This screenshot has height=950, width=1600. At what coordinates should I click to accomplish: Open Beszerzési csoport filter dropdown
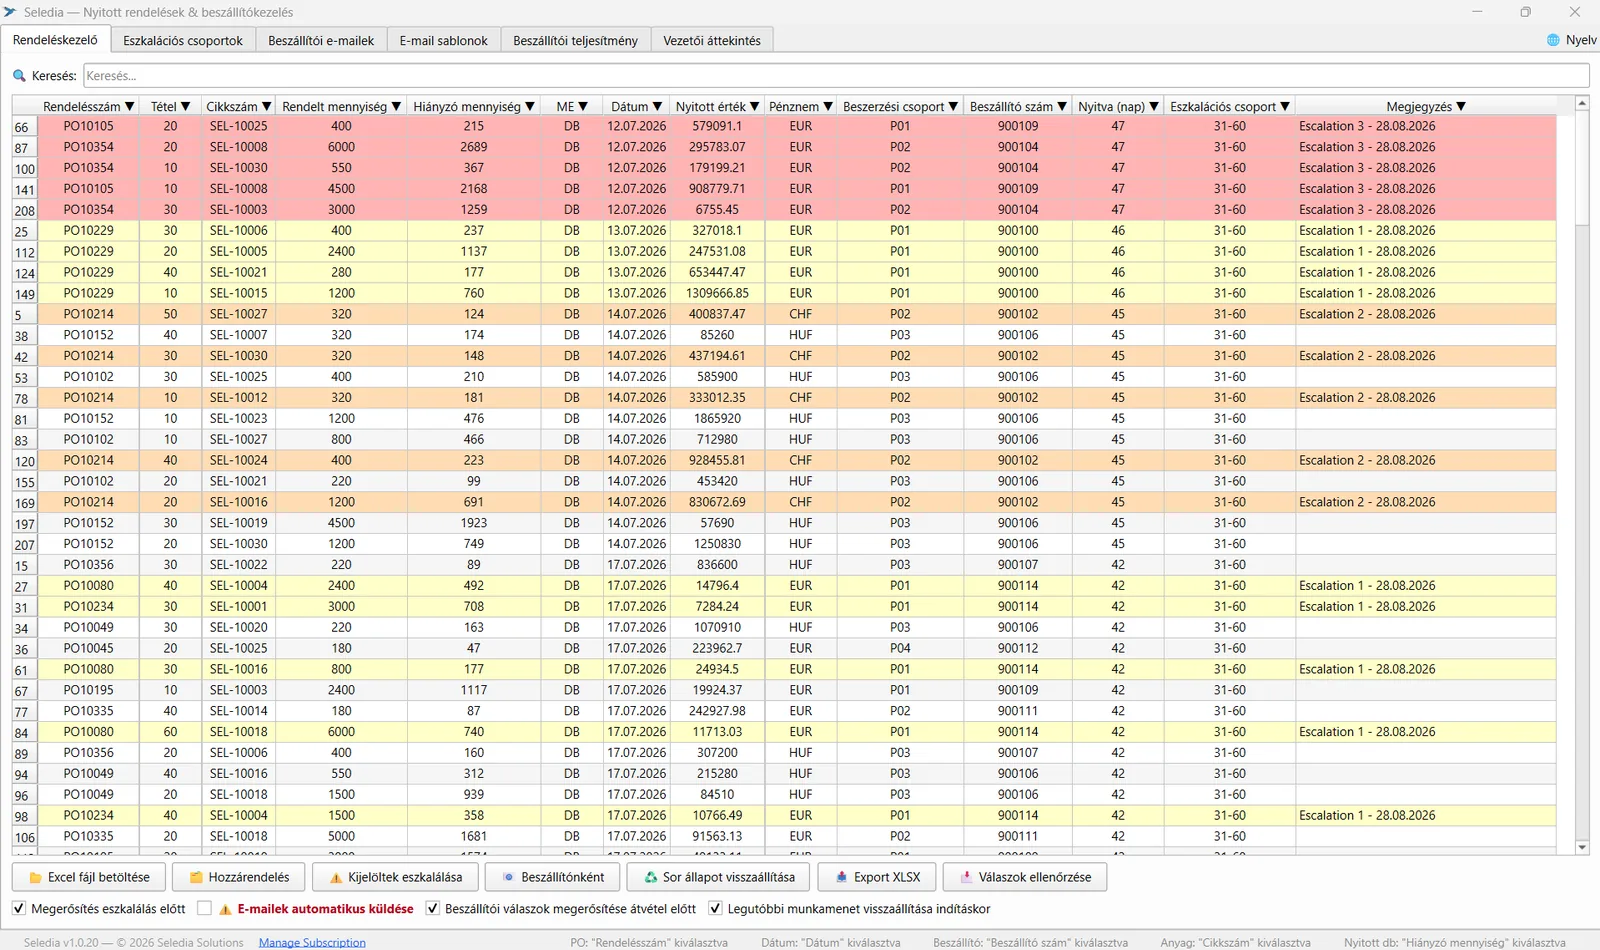[x=953, y=106]
